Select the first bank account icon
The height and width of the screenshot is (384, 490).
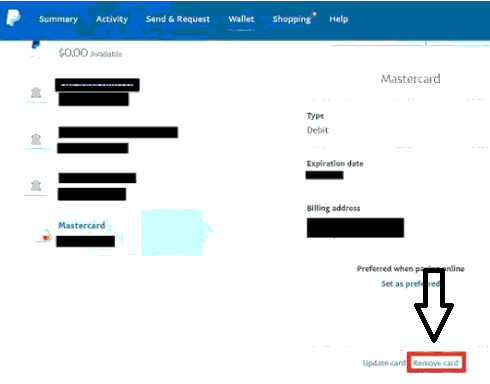click(x=36, y=92)
